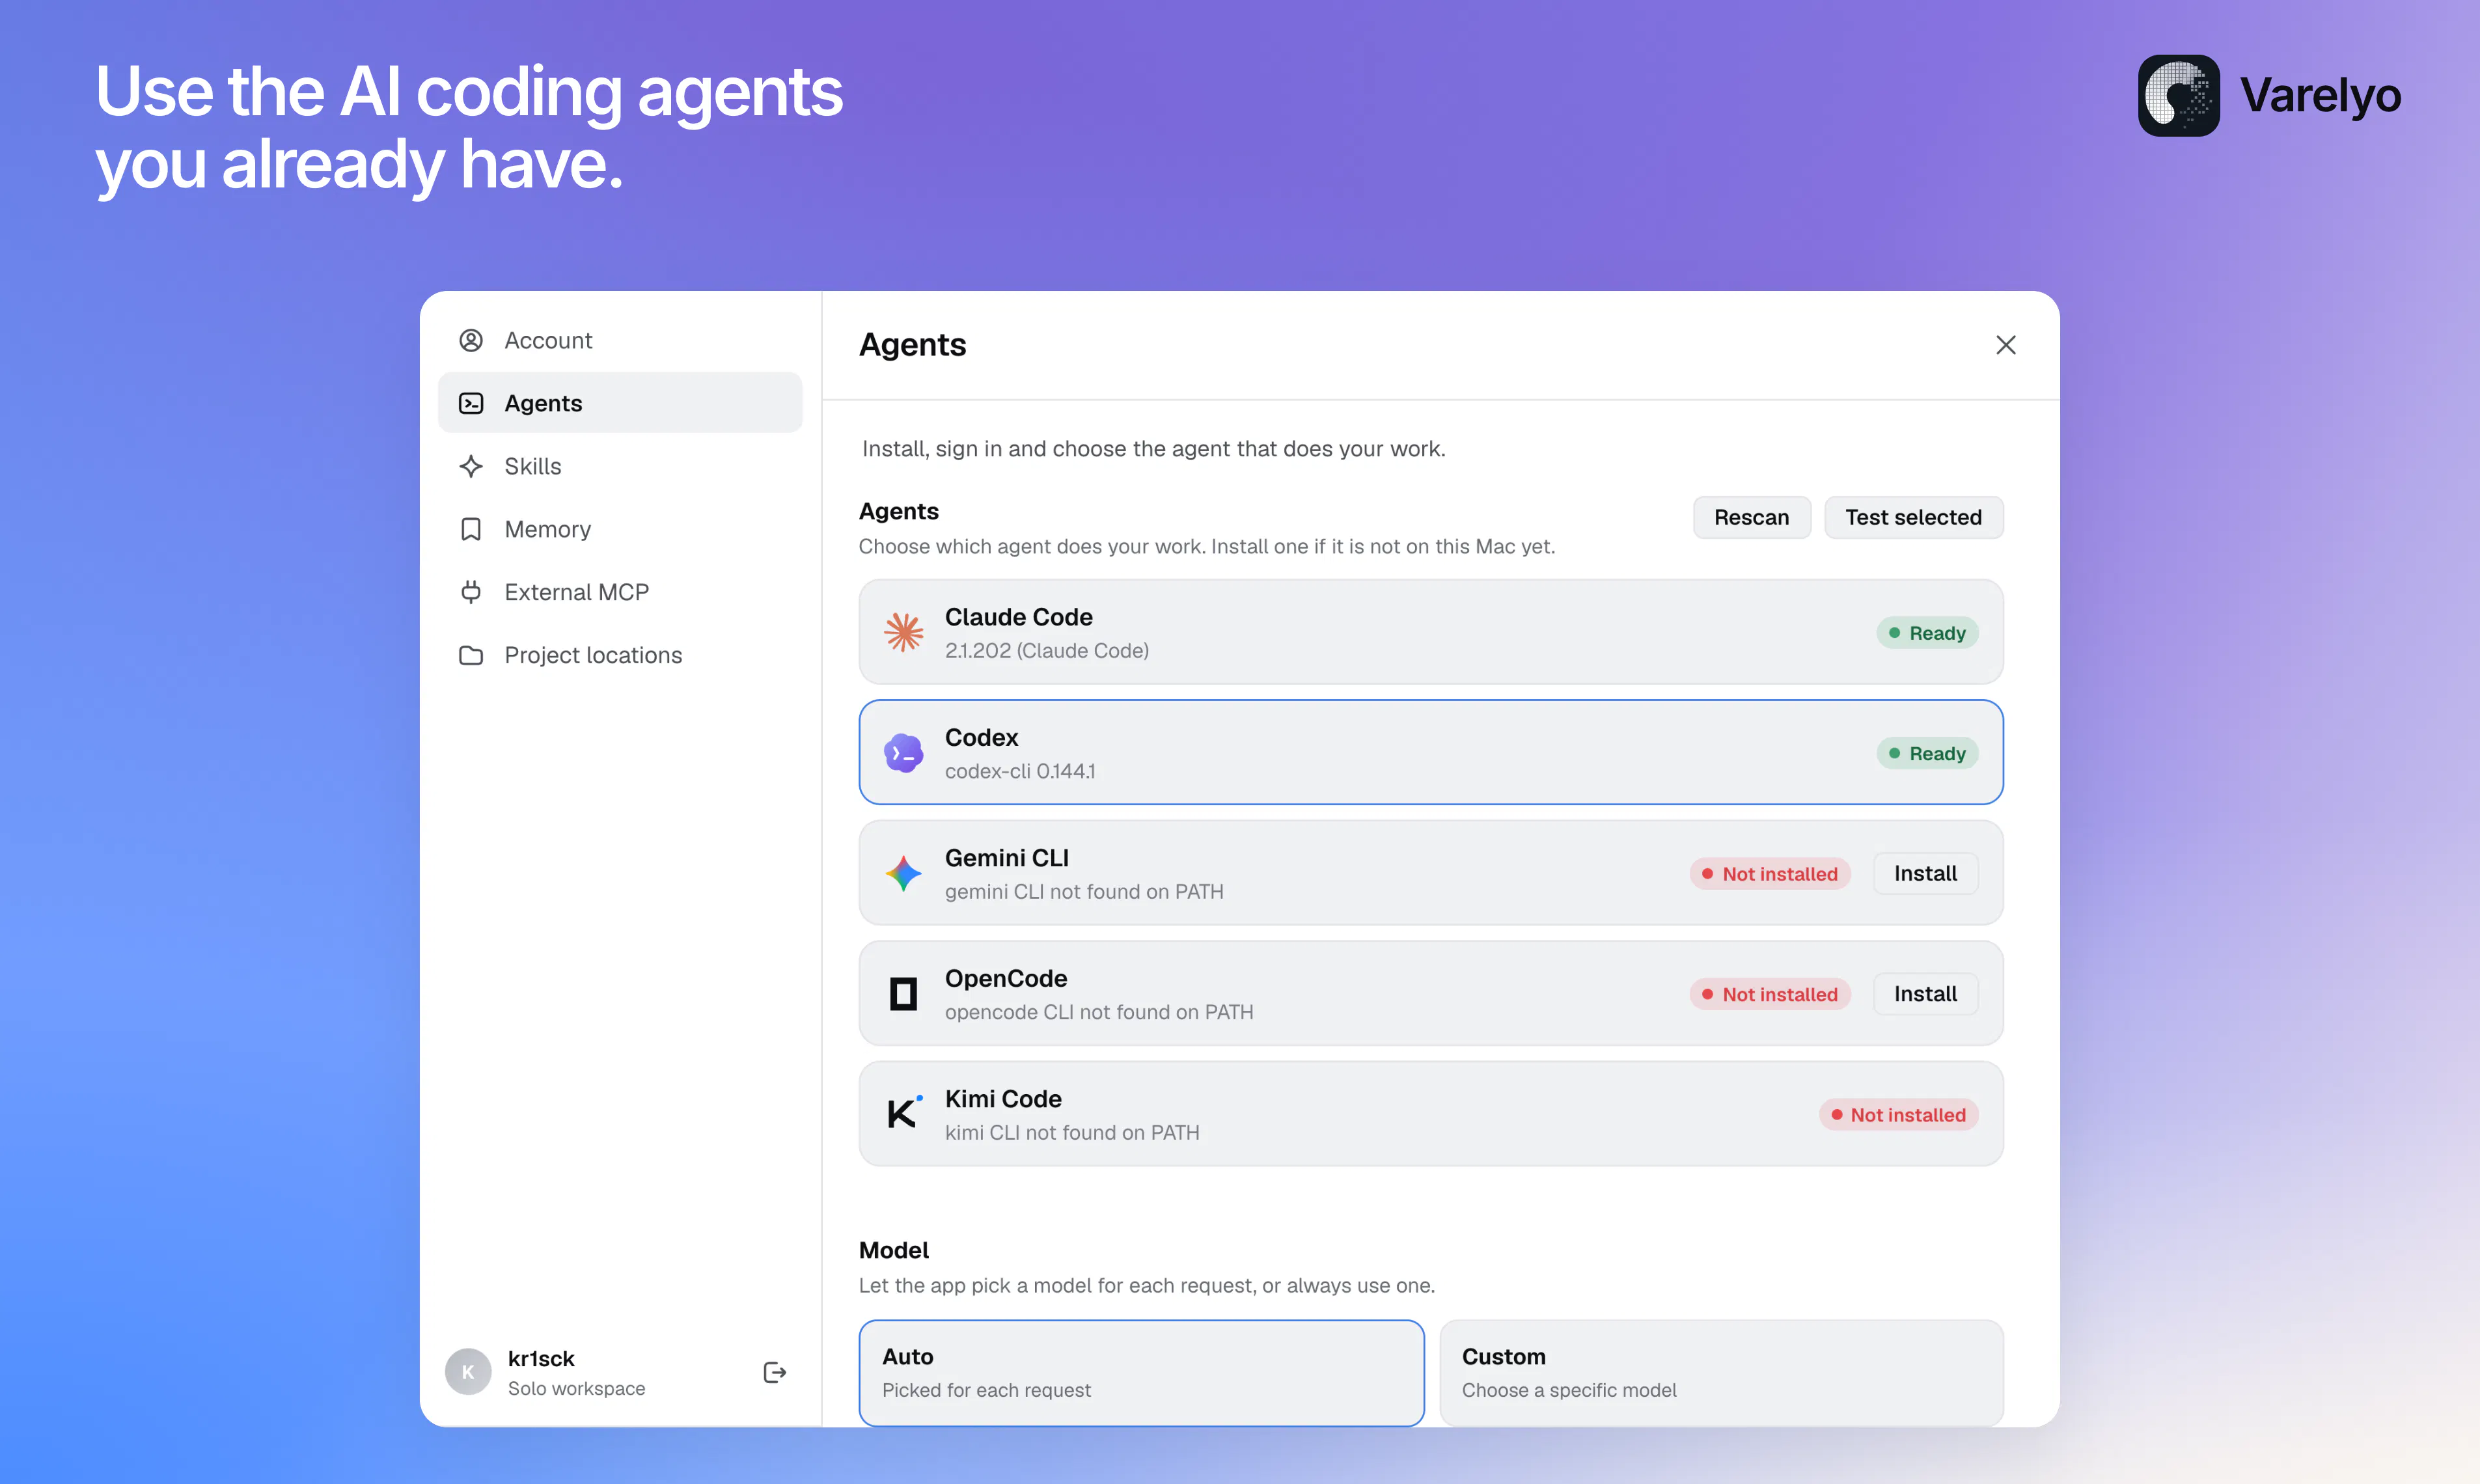Click the OpenCode square logo

point(904,994)
